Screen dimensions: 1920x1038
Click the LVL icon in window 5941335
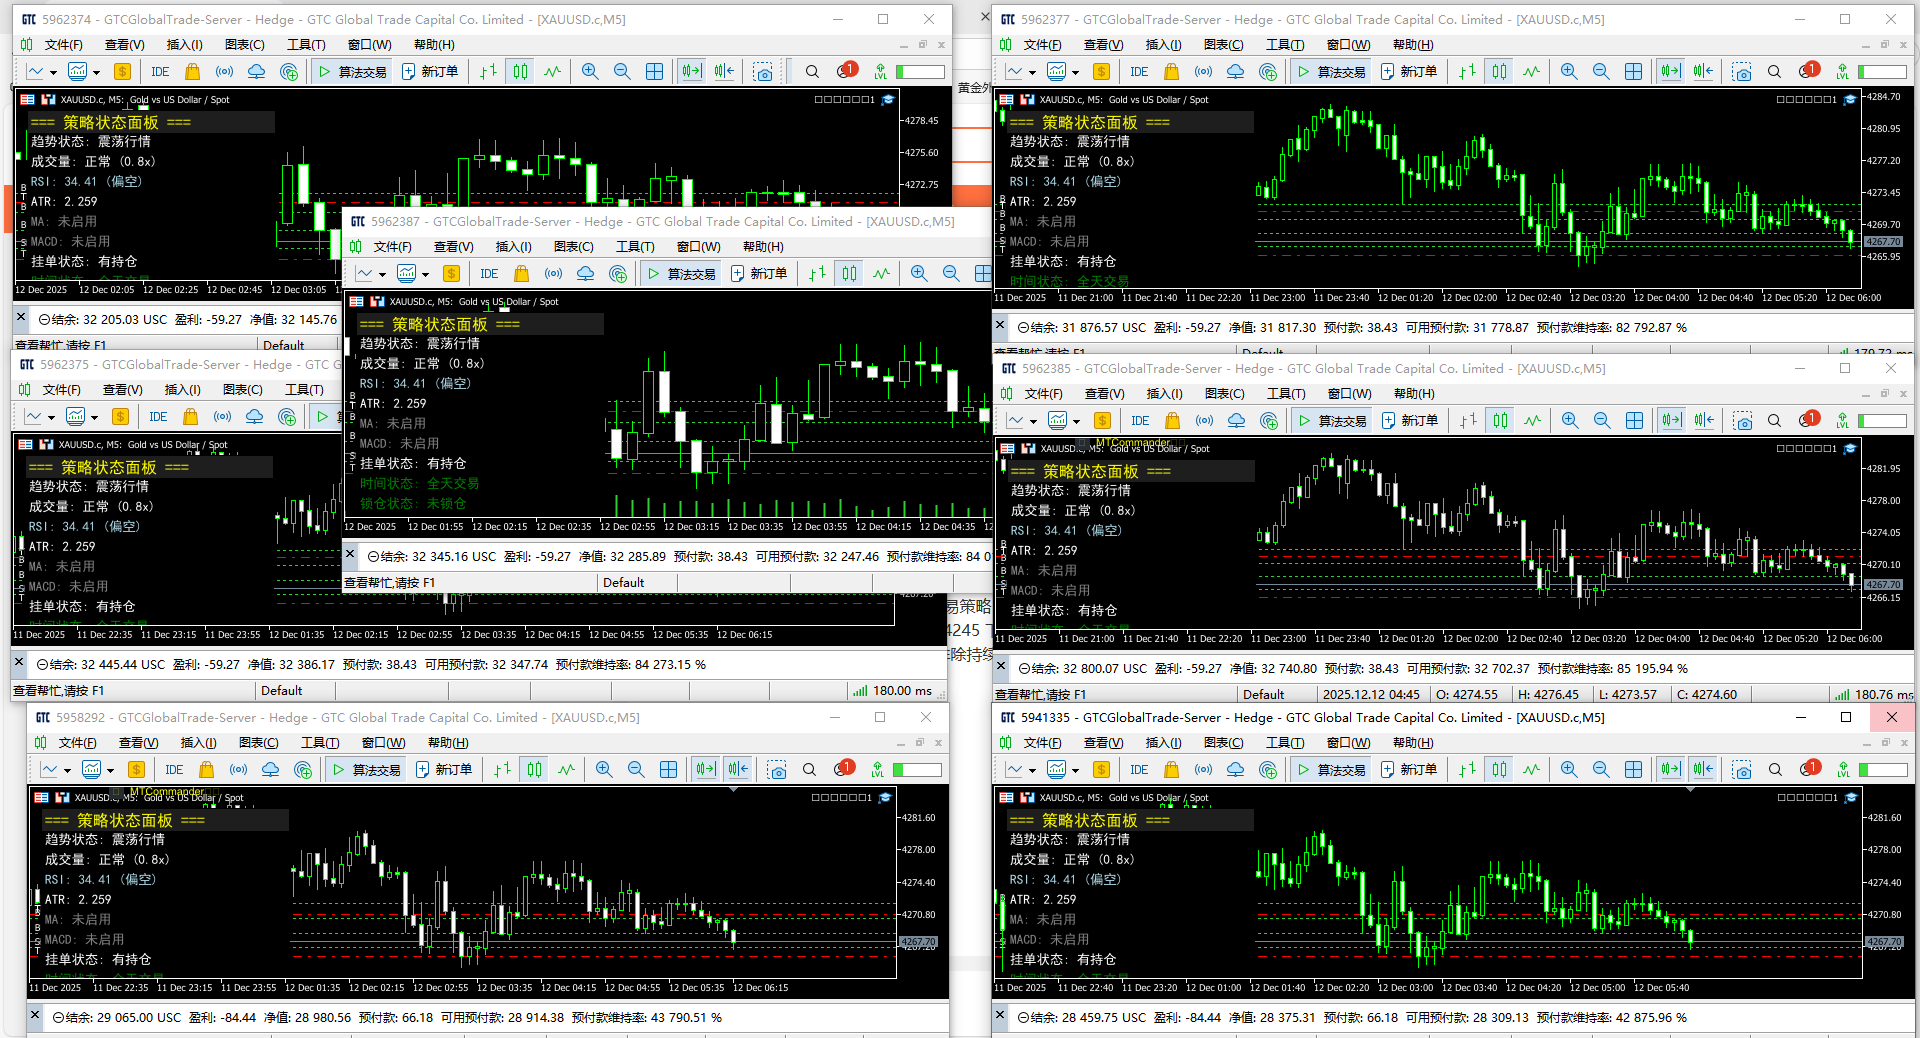(x=1841, y=770)
